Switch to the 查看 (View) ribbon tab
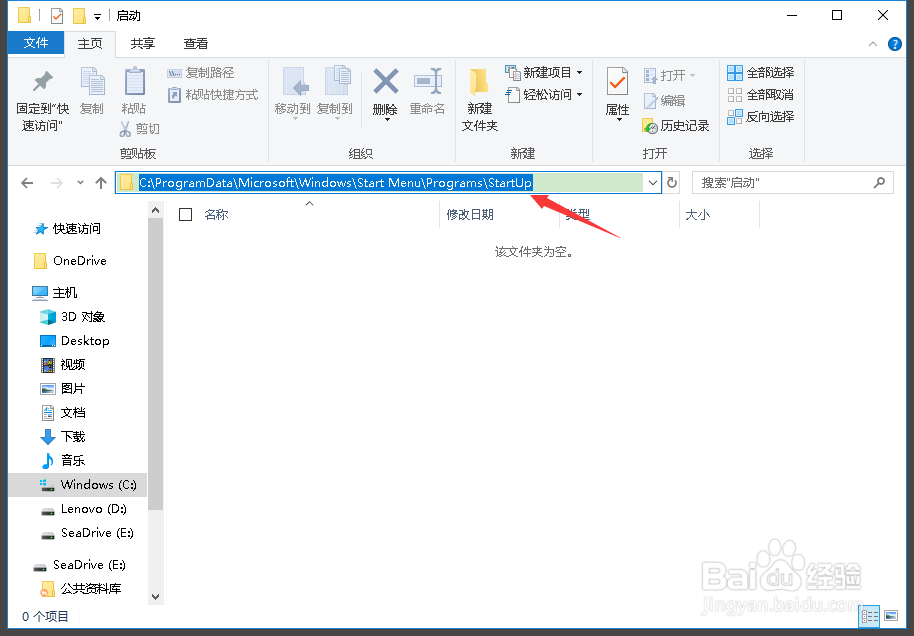Viewport: 914px width, 636px height. point(196,43)
